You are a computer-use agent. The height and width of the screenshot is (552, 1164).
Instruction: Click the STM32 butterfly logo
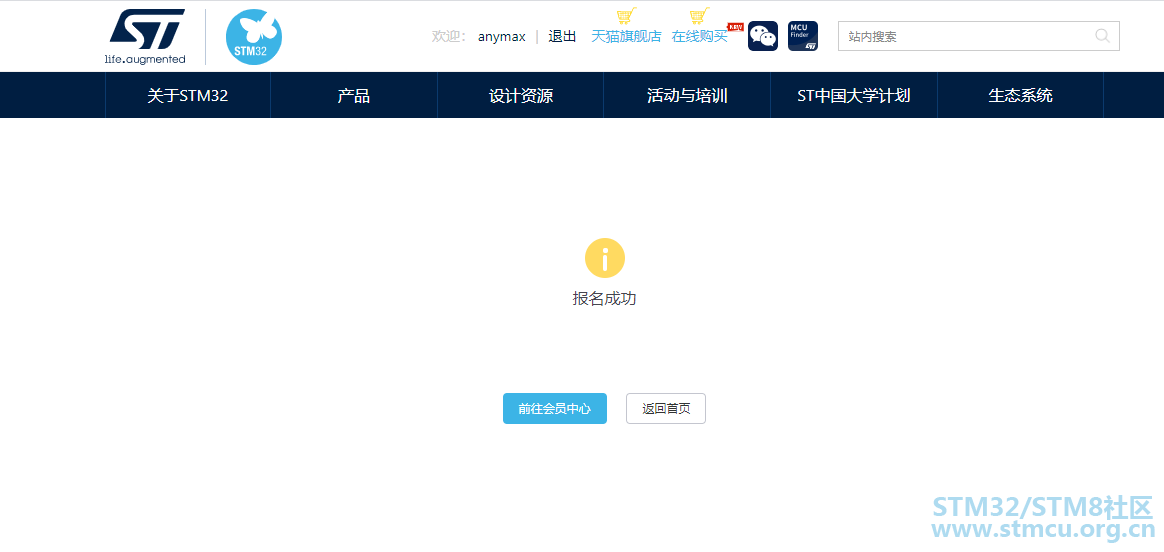point(254,36)
